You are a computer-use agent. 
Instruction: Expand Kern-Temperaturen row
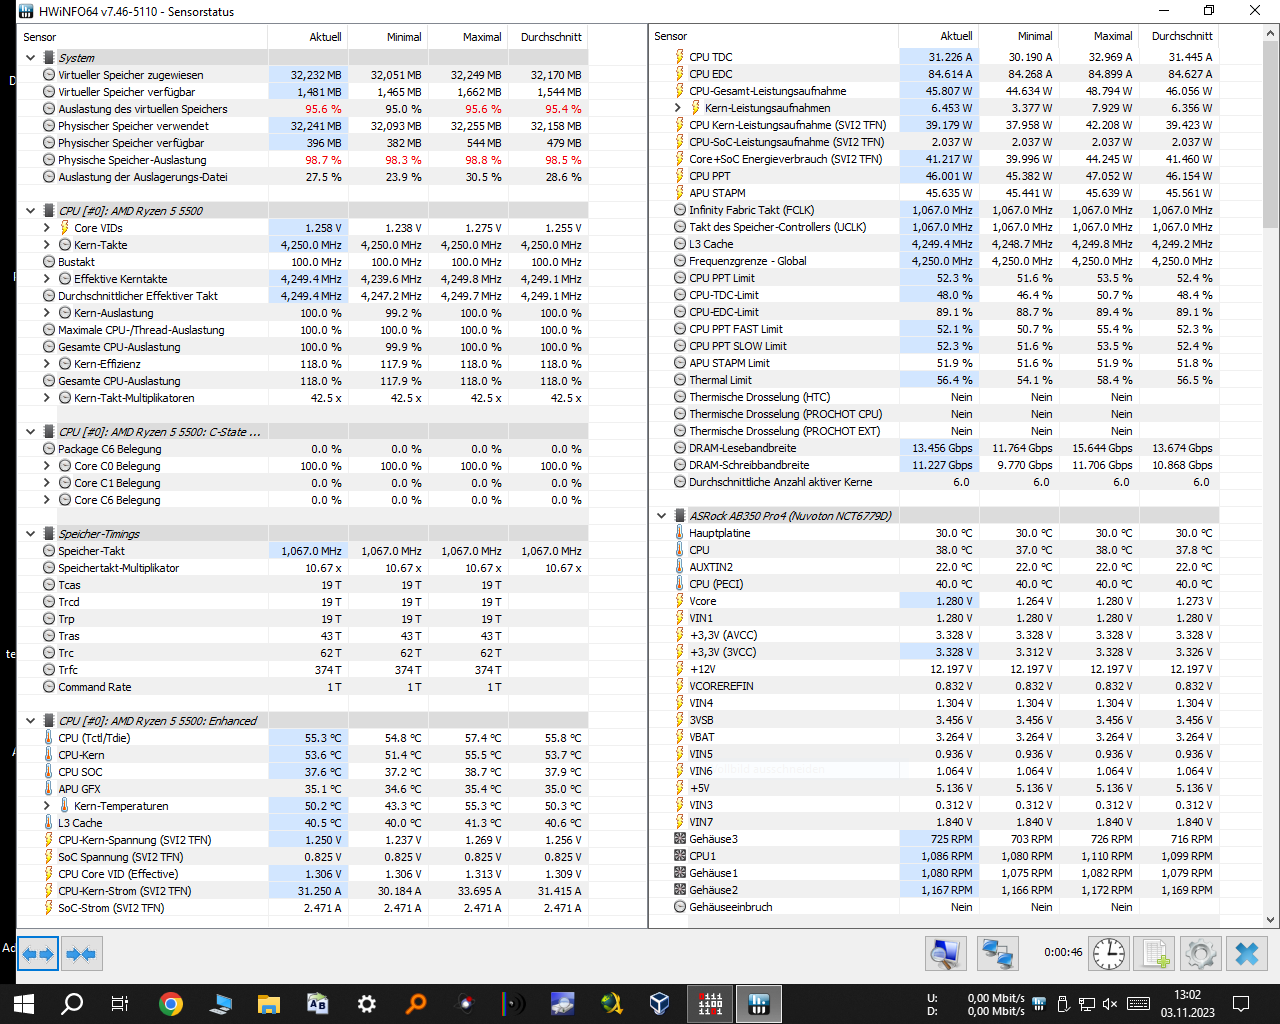click(x=46, y=806)
